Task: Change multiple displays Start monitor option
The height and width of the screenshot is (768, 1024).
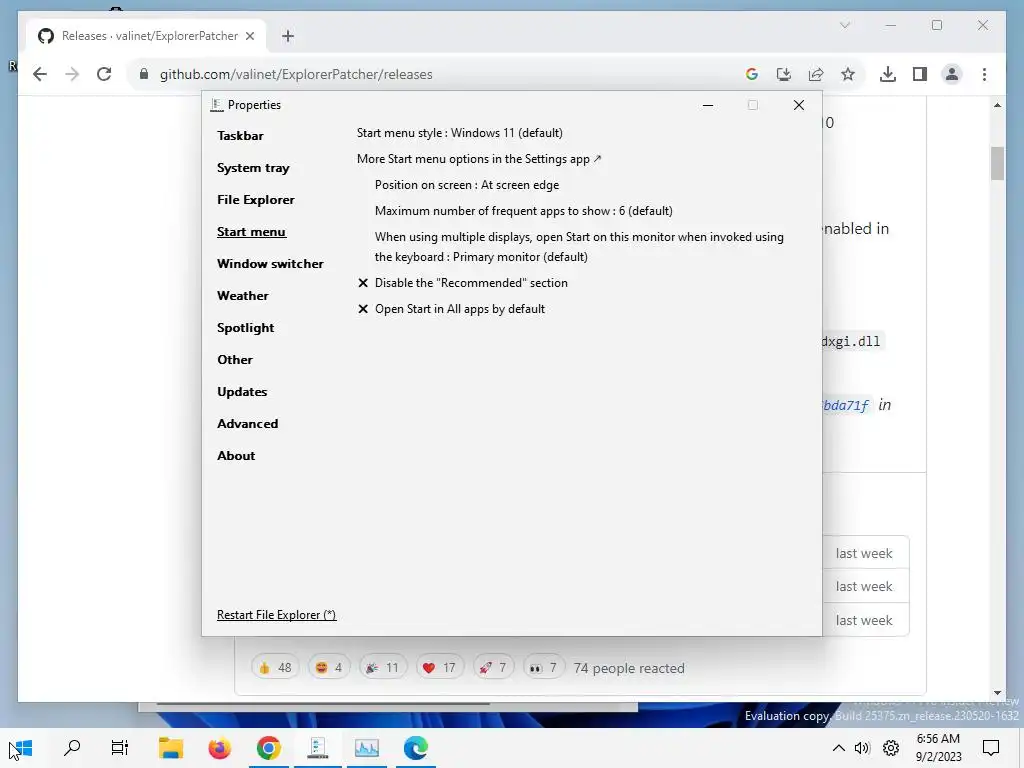Action: [579, 247]
